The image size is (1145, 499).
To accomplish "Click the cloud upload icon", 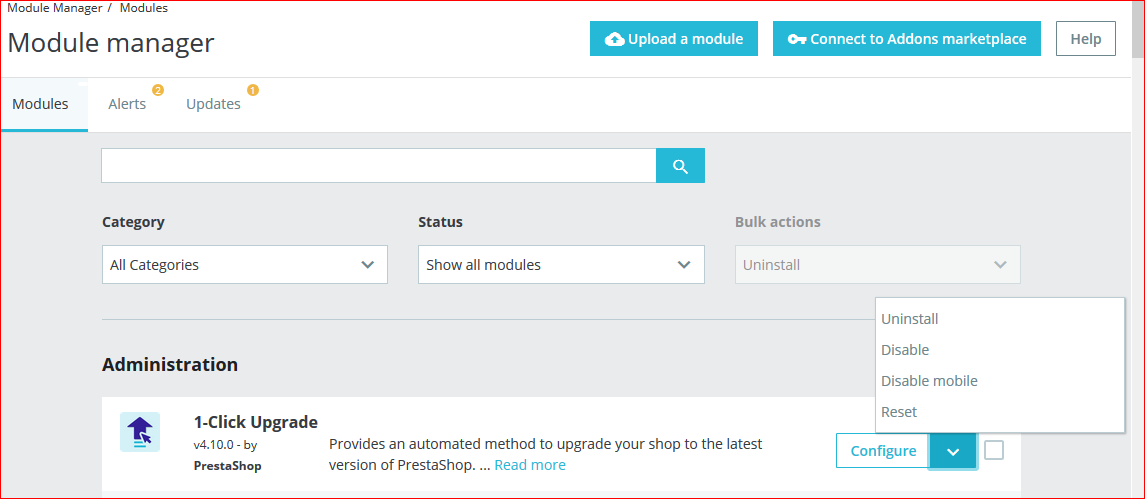I will pos(615,39).
